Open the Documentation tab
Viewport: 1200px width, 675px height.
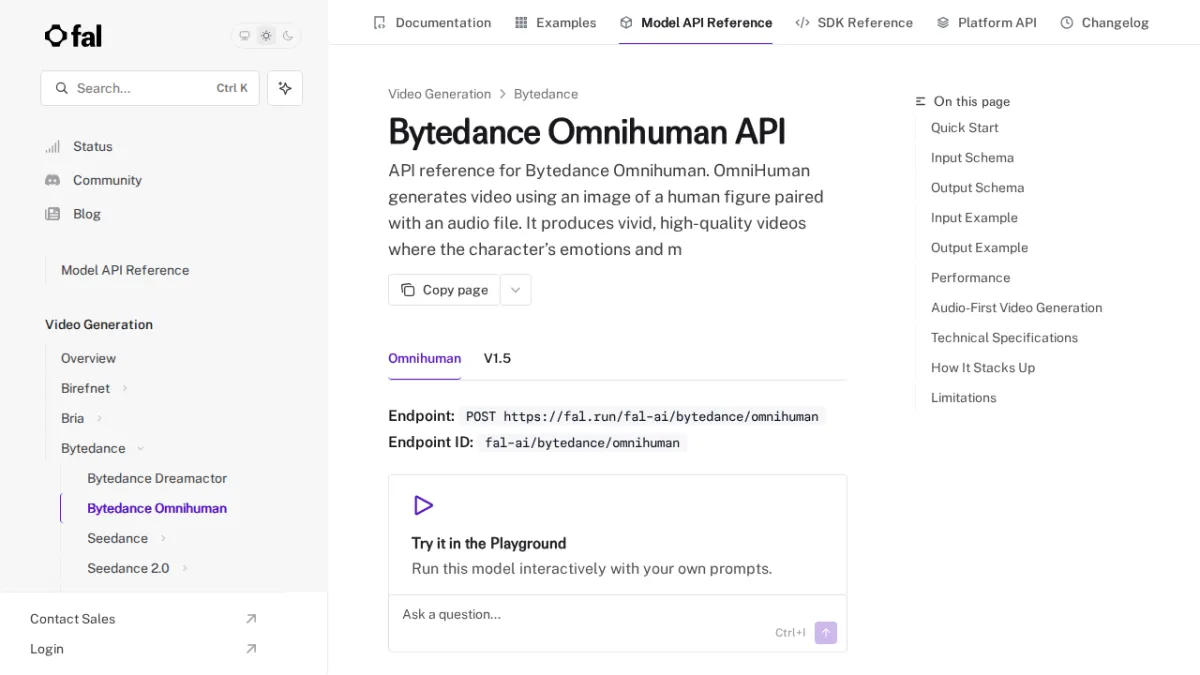432,22
